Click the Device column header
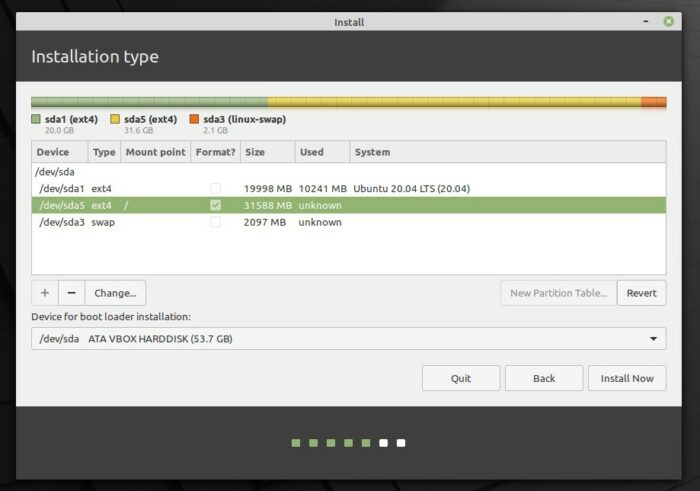The width and height of the screenshot is (700, 491). 59,152
